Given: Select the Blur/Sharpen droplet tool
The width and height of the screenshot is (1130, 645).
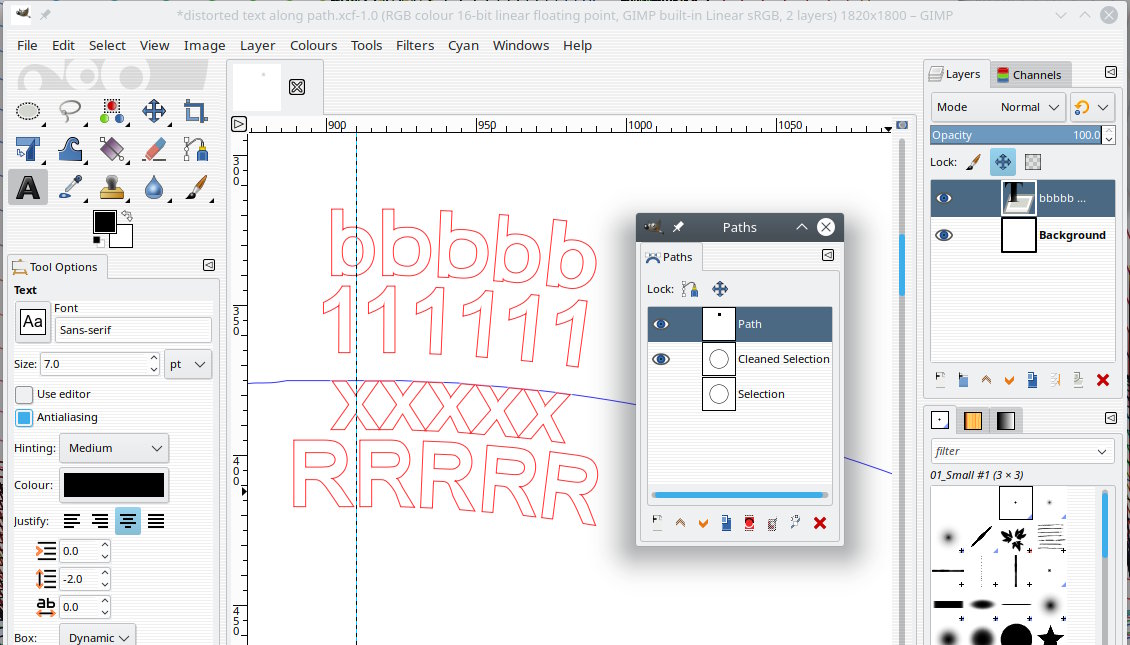Looking at the screenshot, I should coord(154,187).
